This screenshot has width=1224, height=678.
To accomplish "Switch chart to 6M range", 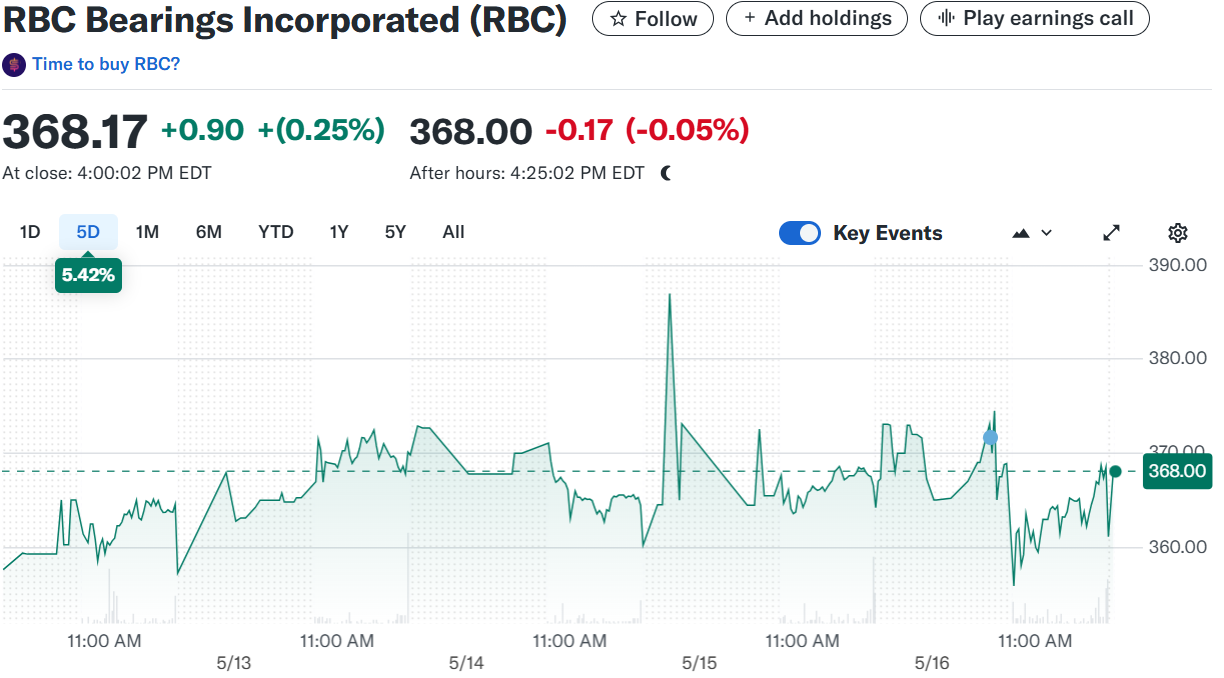I will tap(208, 232).
